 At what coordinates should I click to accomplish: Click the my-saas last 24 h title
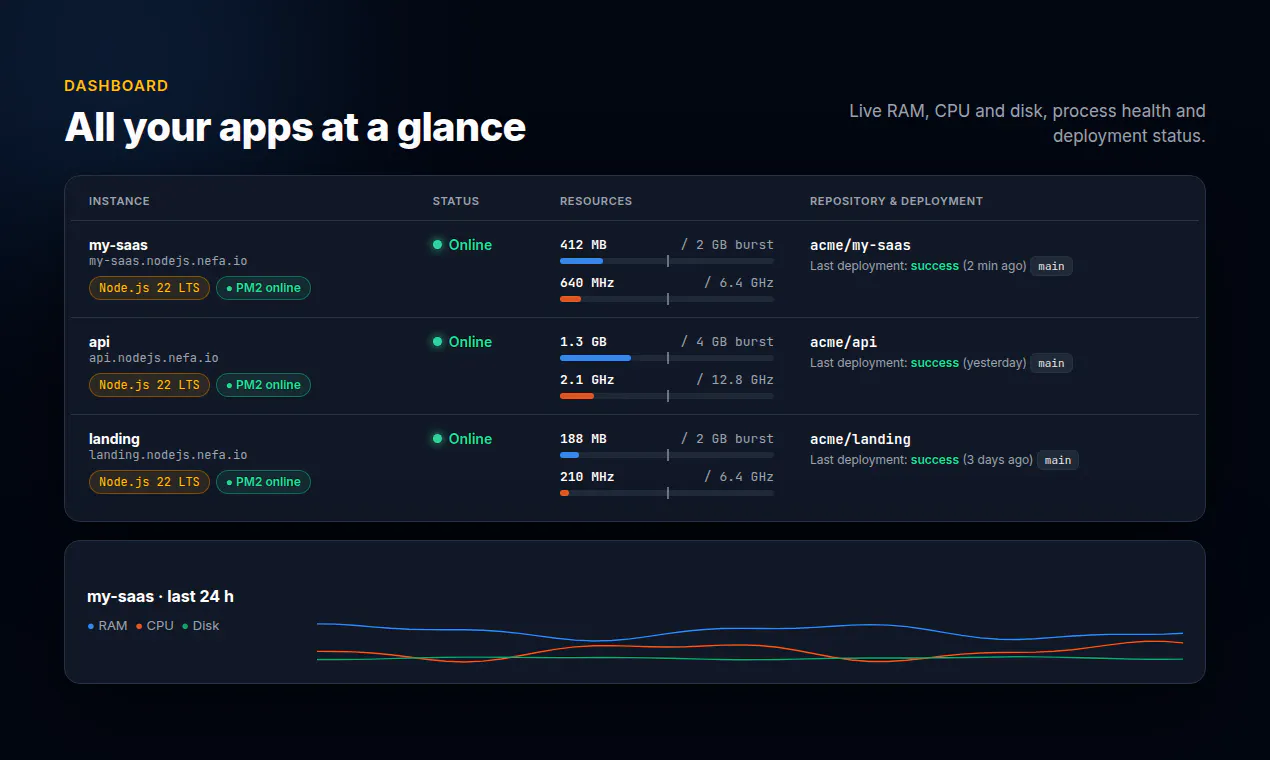[x=160, y=597]
